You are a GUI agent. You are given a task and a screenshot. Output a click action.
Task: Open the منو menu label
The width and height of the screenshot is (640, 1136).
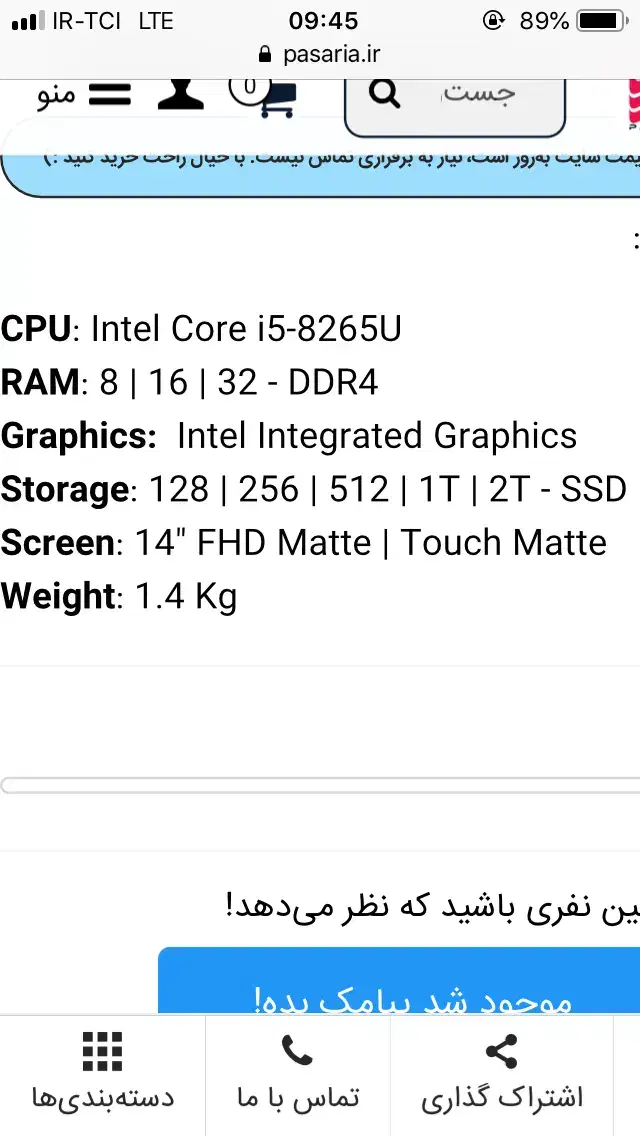pos(56,96)
